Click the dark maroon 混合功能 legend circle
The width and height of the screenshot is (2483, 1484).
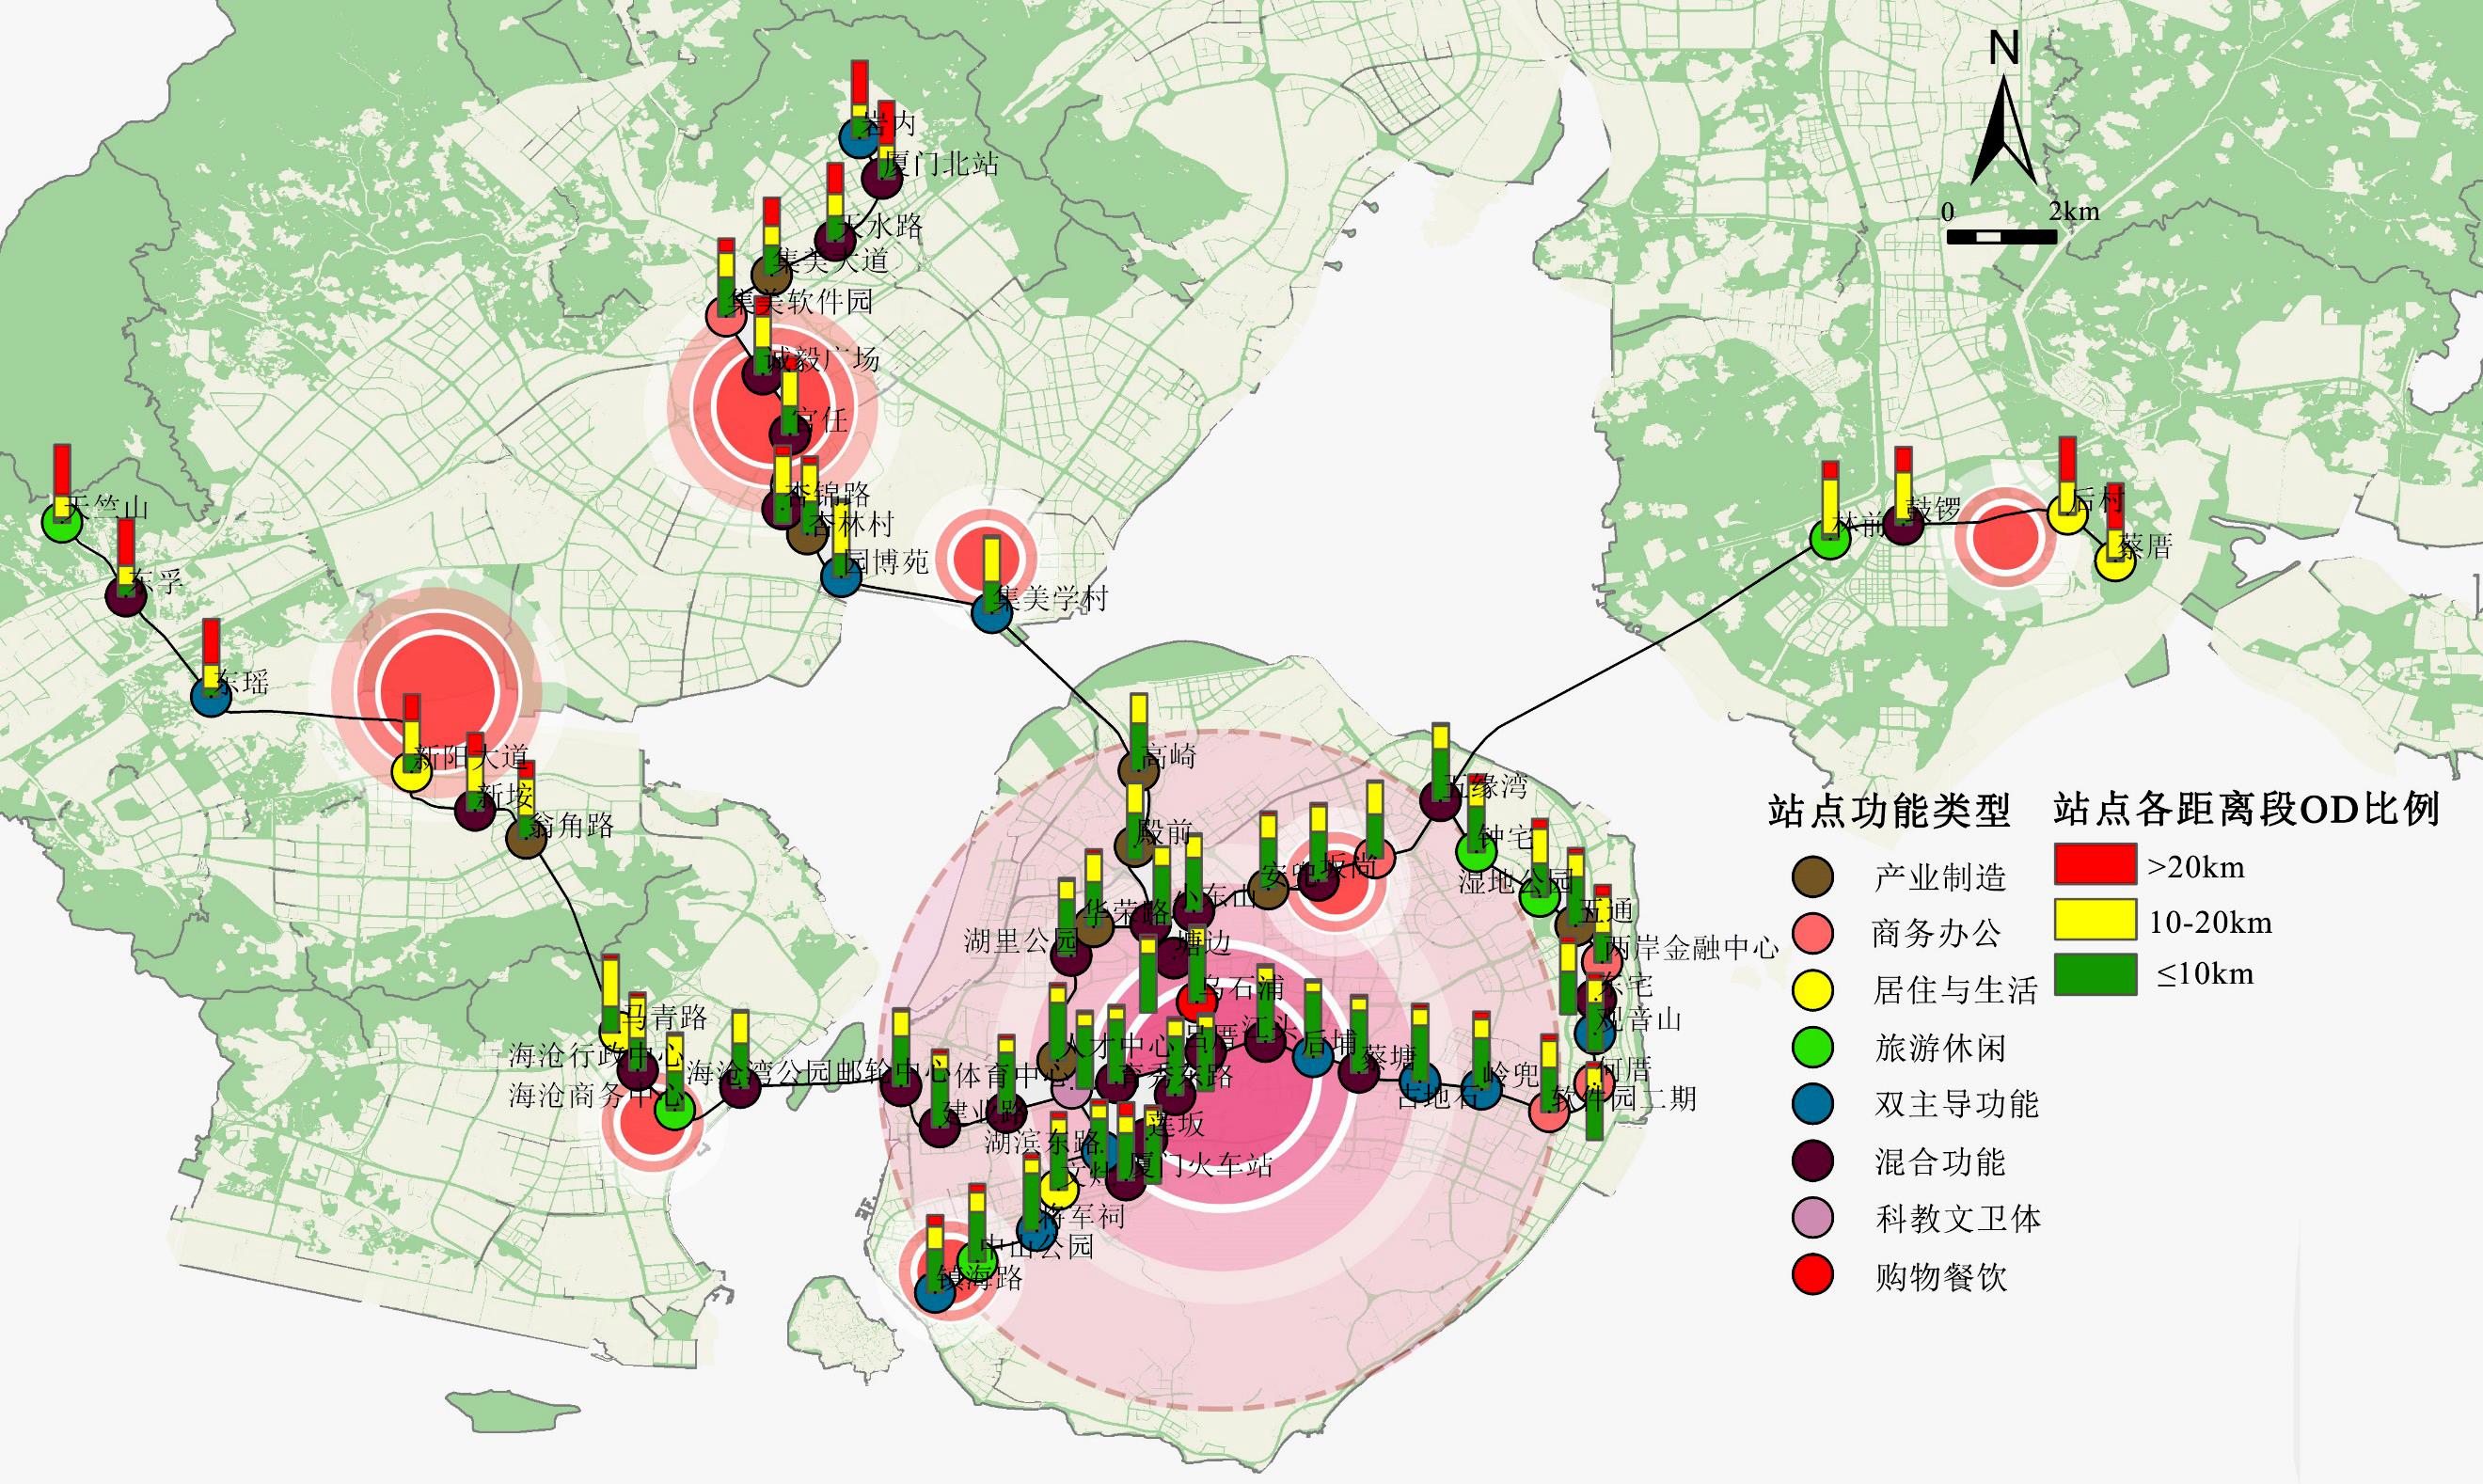1812,1161
